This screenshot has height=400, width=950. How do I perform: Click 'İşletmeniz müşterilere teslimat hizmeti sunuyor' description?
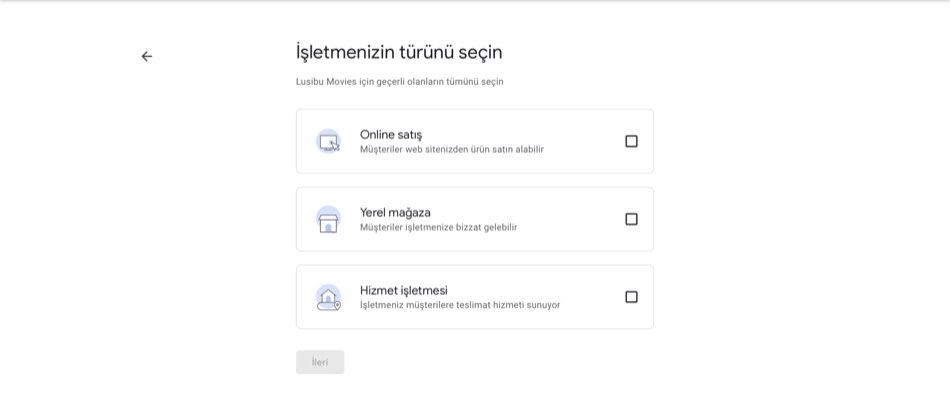460,306
